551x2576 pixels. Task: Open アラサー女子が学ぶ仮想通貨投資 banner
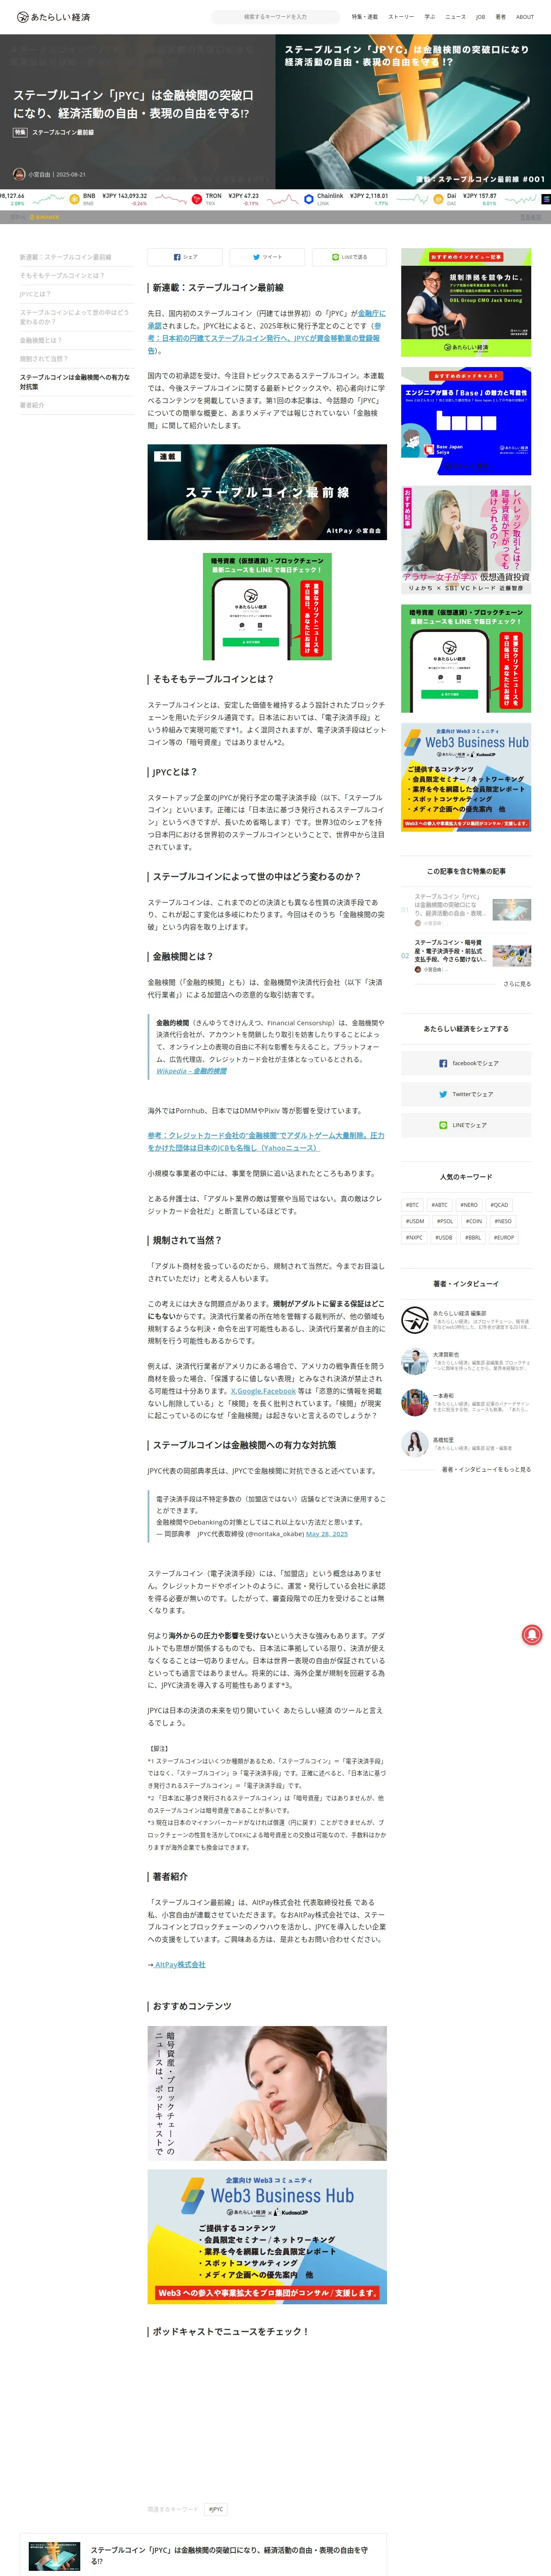(x=466, y=540)
